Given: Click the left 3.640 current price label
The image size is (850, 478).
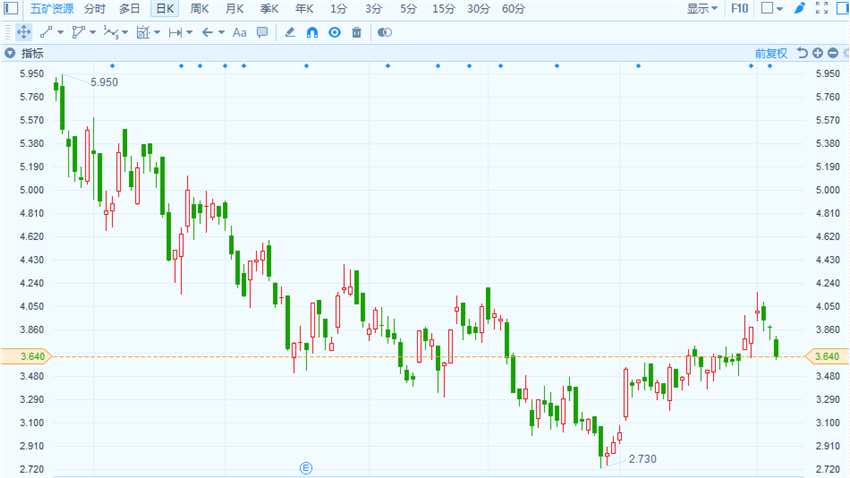Looking at the screenshot, I should [x=27, y=356].
